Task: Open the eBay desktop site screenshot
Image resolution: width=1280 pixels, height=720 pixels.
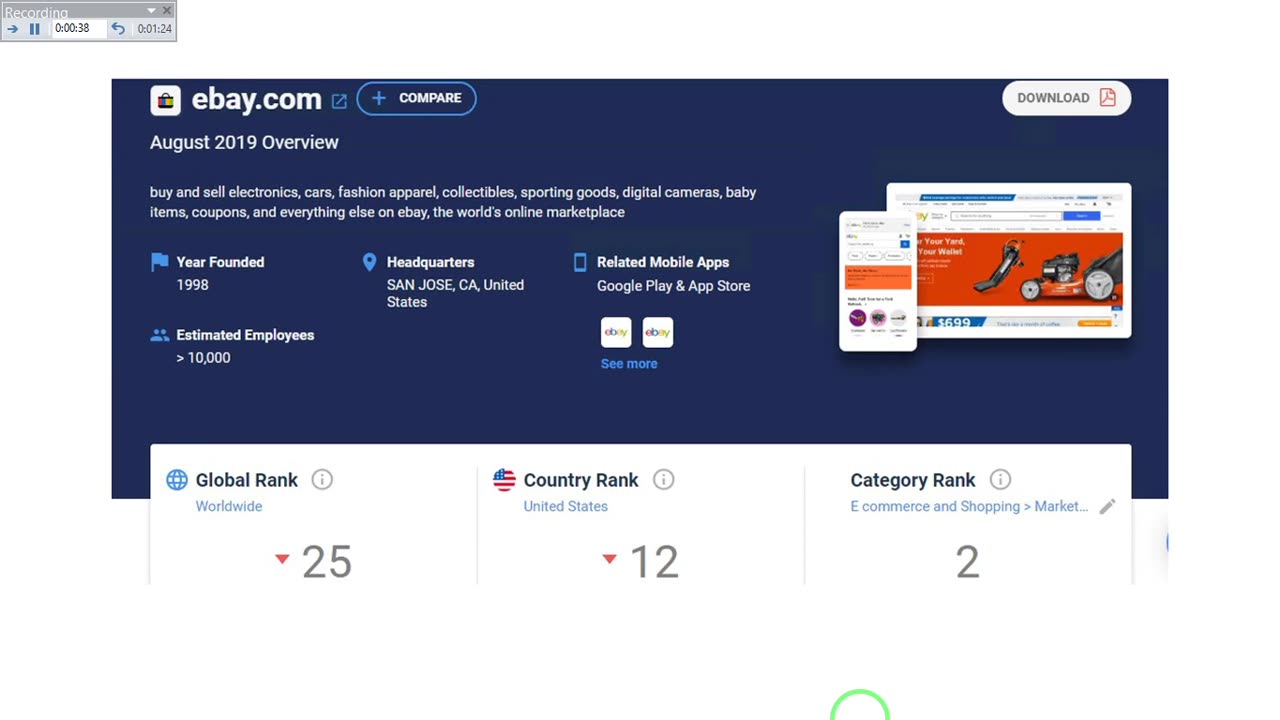Action: (x=1022, y=260)
